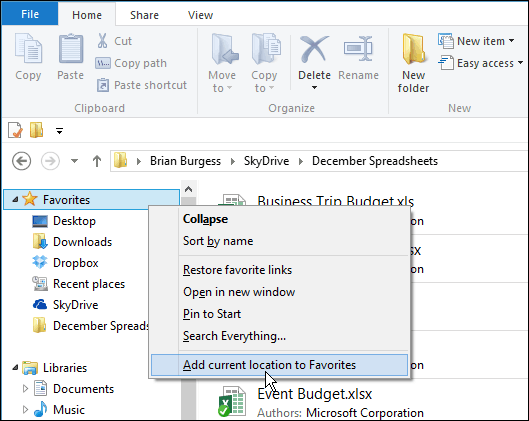
Task: Click the SkyDrive breadcrumb in address bar
Action: coord(267,161)
